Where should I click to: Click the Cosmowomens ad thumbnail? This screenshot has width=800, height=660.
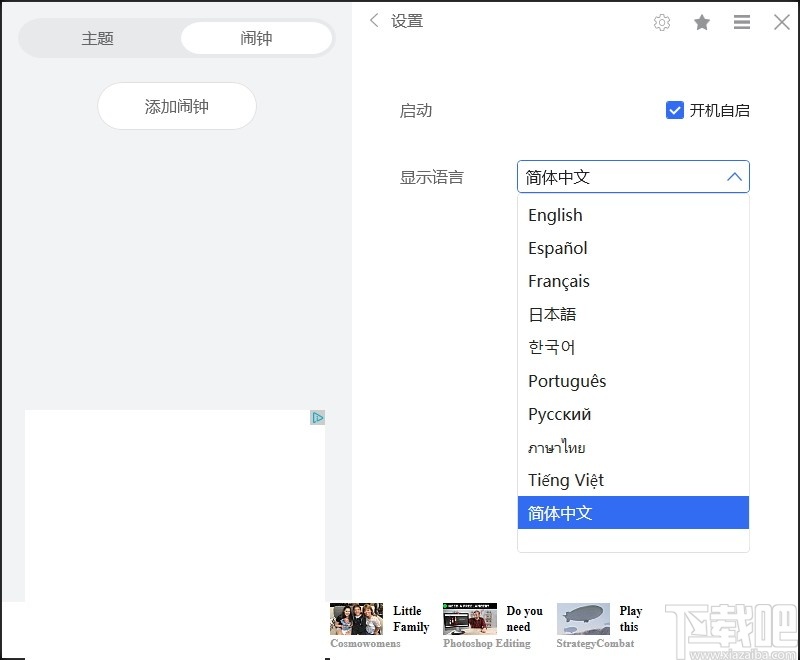tap(356, 620)
